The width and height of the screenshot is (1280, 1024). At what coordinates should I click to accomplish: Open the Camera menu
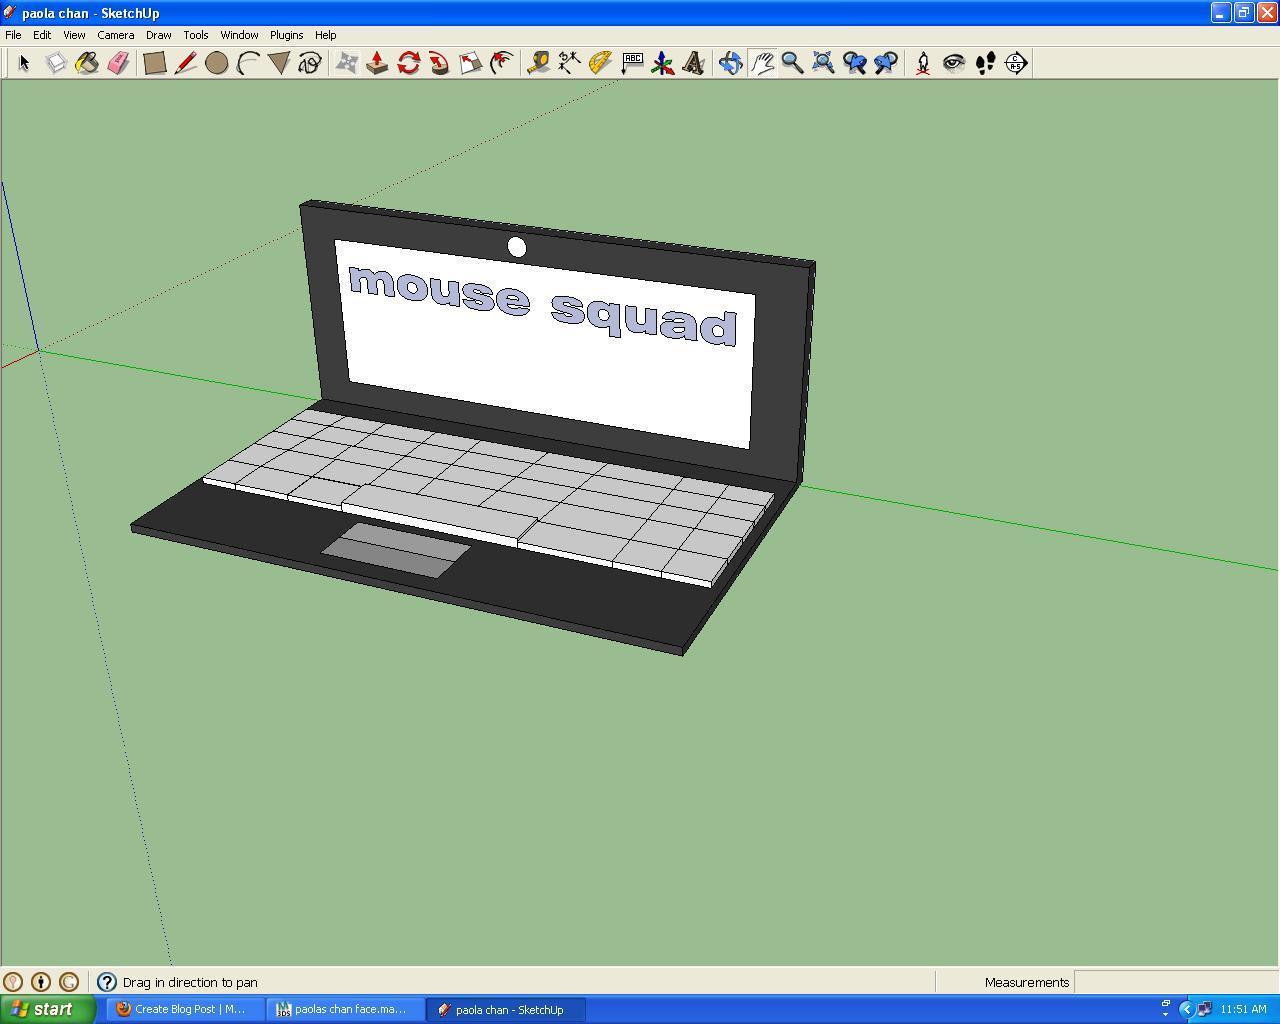[116, 35]
